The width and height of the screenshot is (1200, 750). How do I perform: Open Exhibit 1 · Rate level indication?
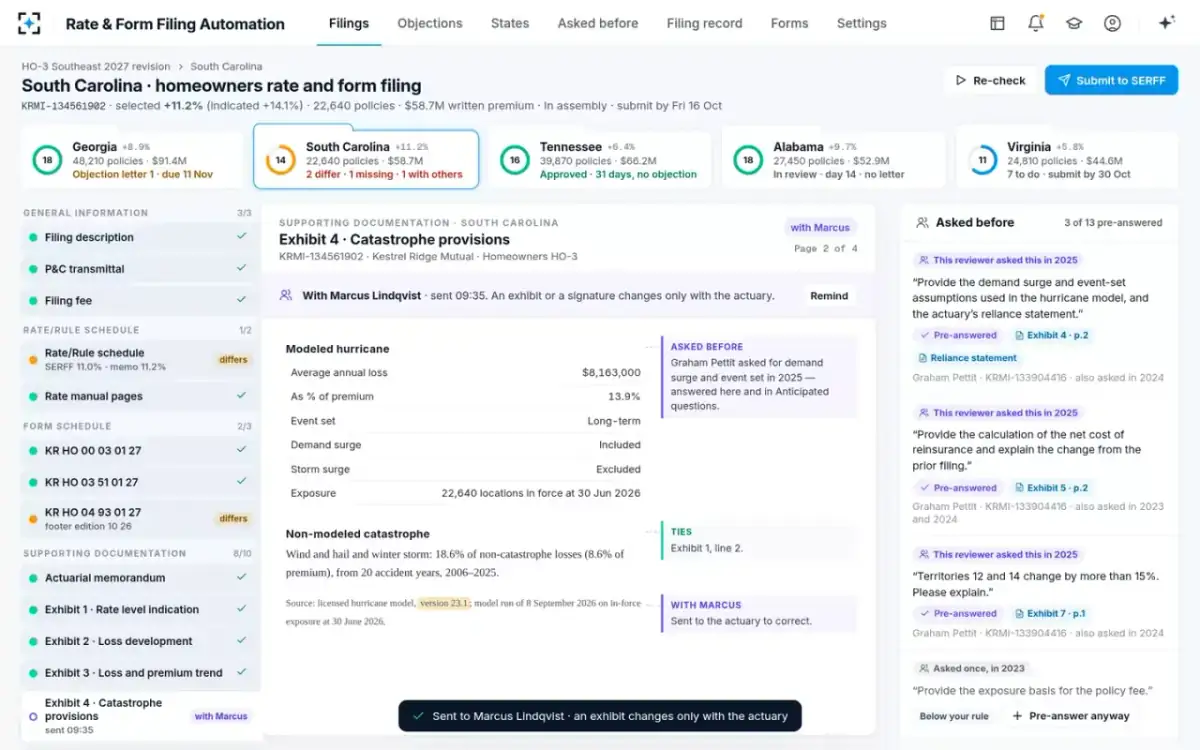pyautogui.click(x=139, y=610)
